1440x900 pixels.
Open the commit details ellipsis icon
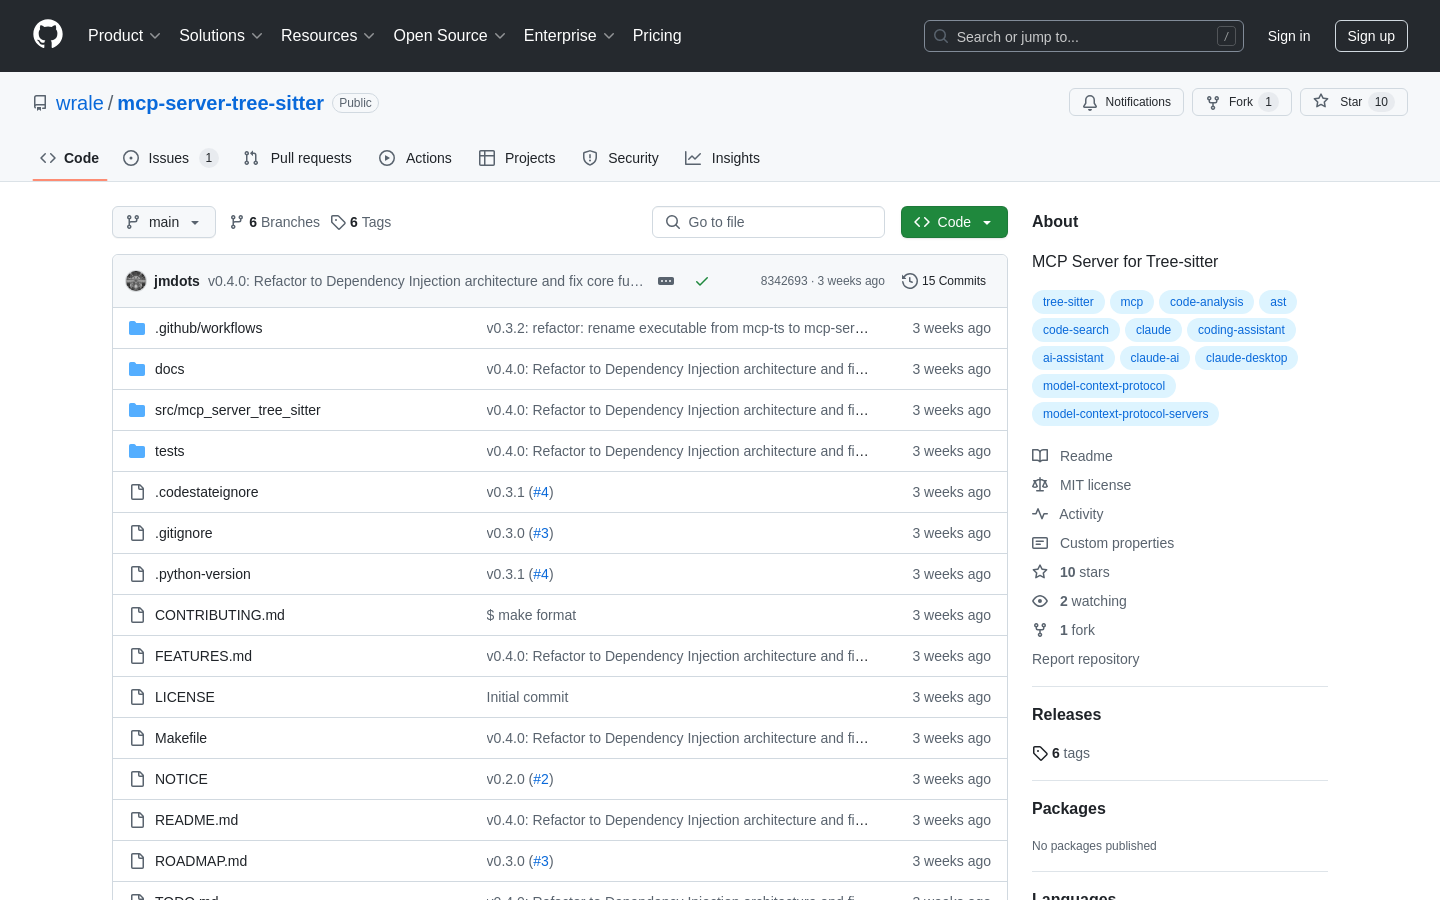666,281
